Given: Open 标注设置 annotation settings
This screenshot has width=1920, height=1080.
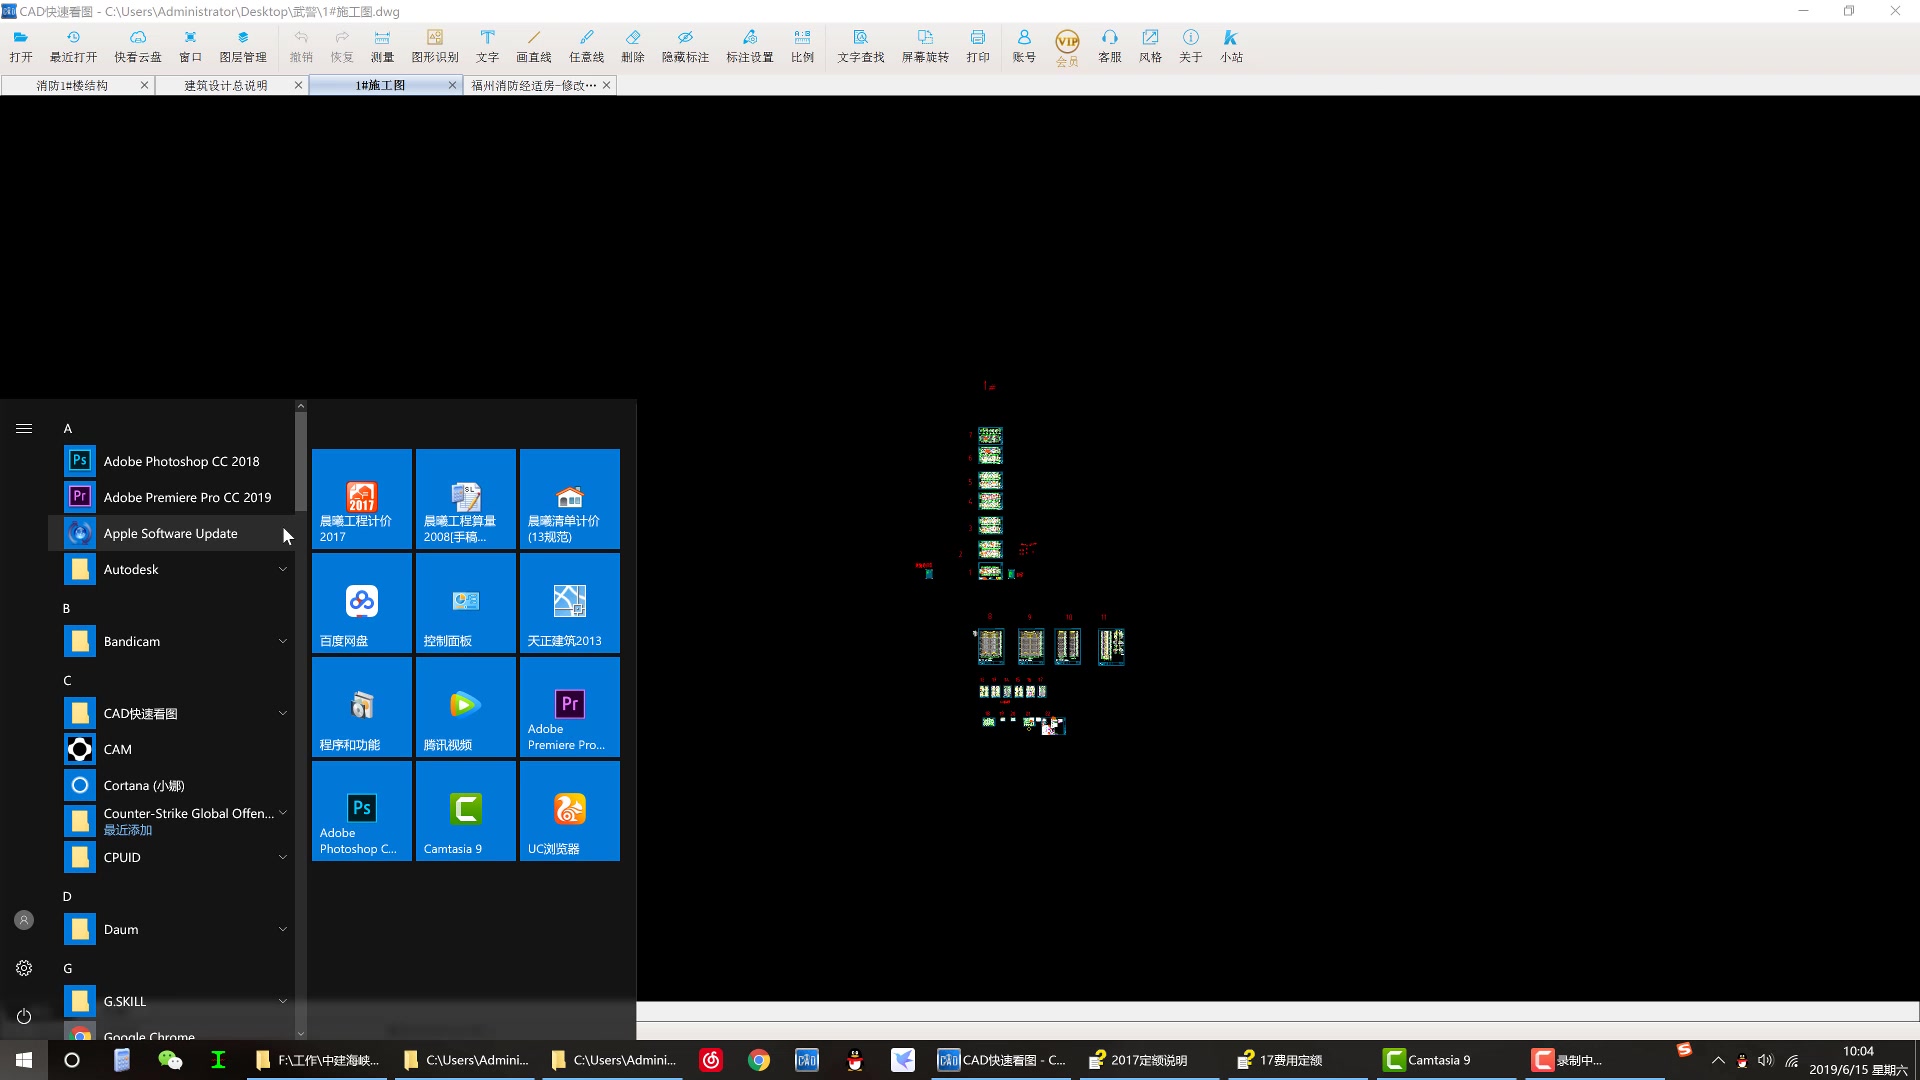Looking at the screenshot, I should click(x=748, y=44).
